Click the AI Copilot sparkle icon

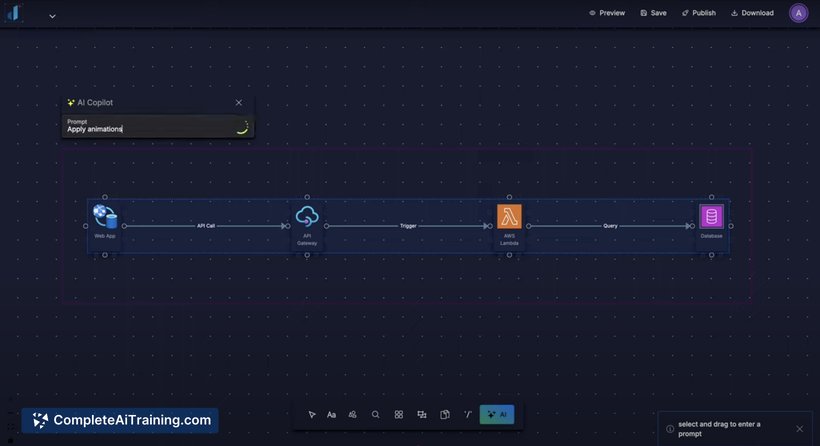(x=71, y=102)
